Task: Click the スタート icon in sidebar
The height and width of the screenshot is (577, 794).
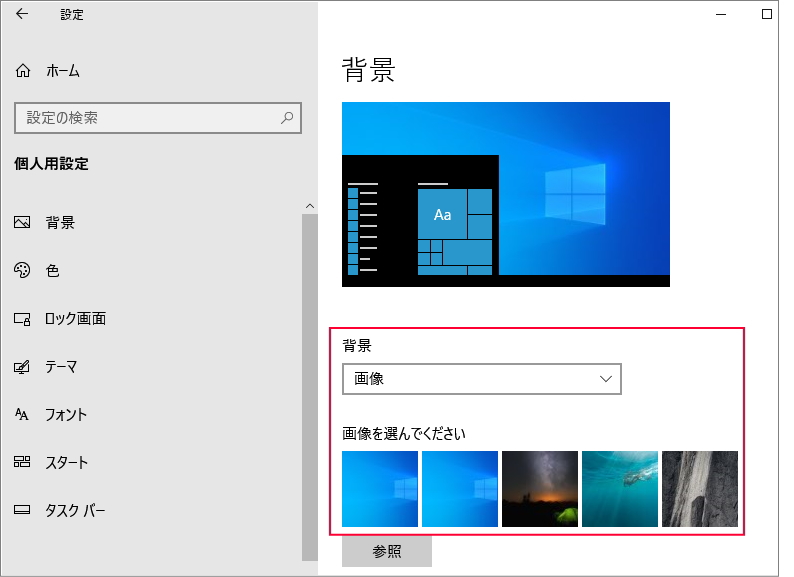Action: click(x=22, y=463)
